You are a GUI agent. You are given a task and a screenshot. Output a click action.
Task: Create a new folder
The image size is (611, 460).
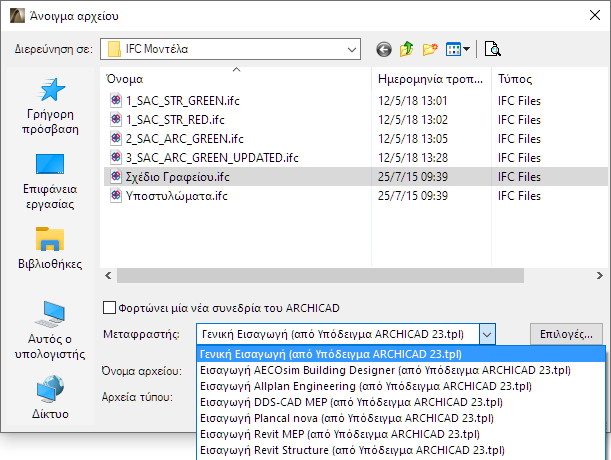(430, 49)
